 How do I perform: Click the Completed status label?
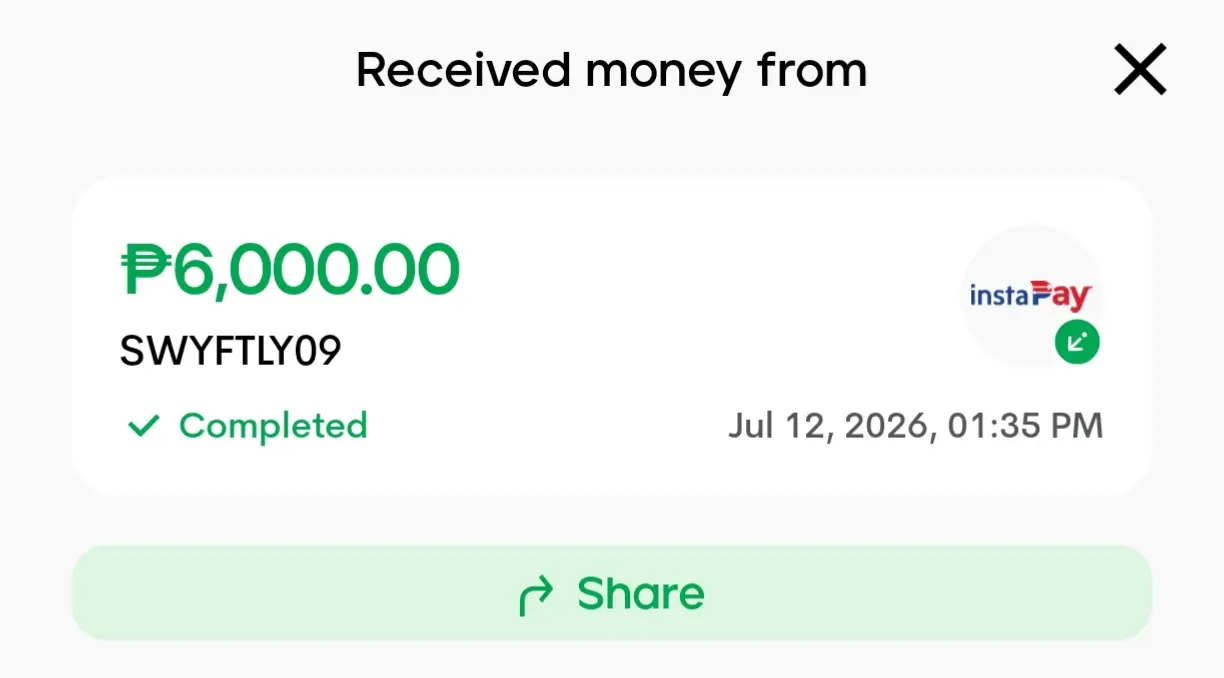[273, 426]
